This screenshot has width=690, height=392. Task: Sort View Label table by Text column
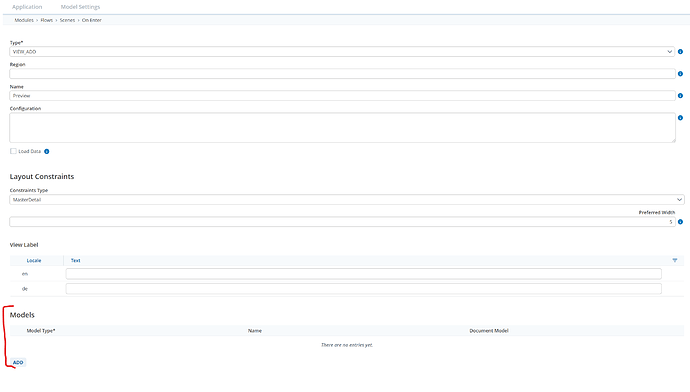pos(76,260)
